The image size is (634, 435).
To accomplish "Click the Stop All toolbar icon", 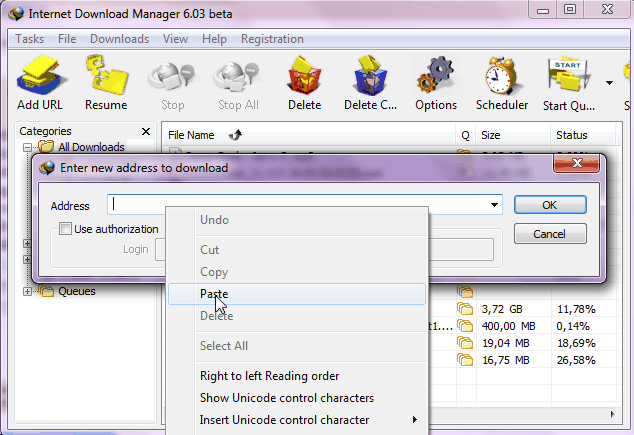I will 238,77.
